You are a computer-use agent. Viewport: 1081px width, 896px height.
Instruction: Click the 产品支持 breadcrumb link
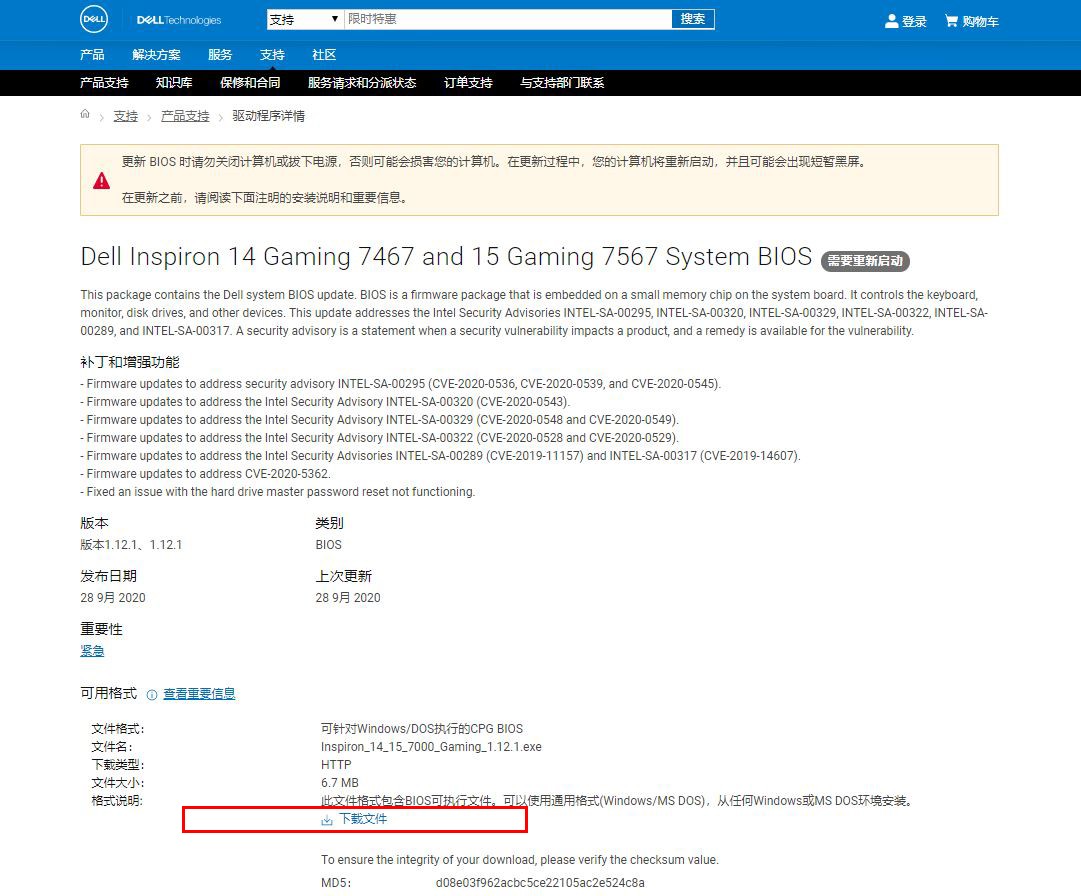(185, 116)
